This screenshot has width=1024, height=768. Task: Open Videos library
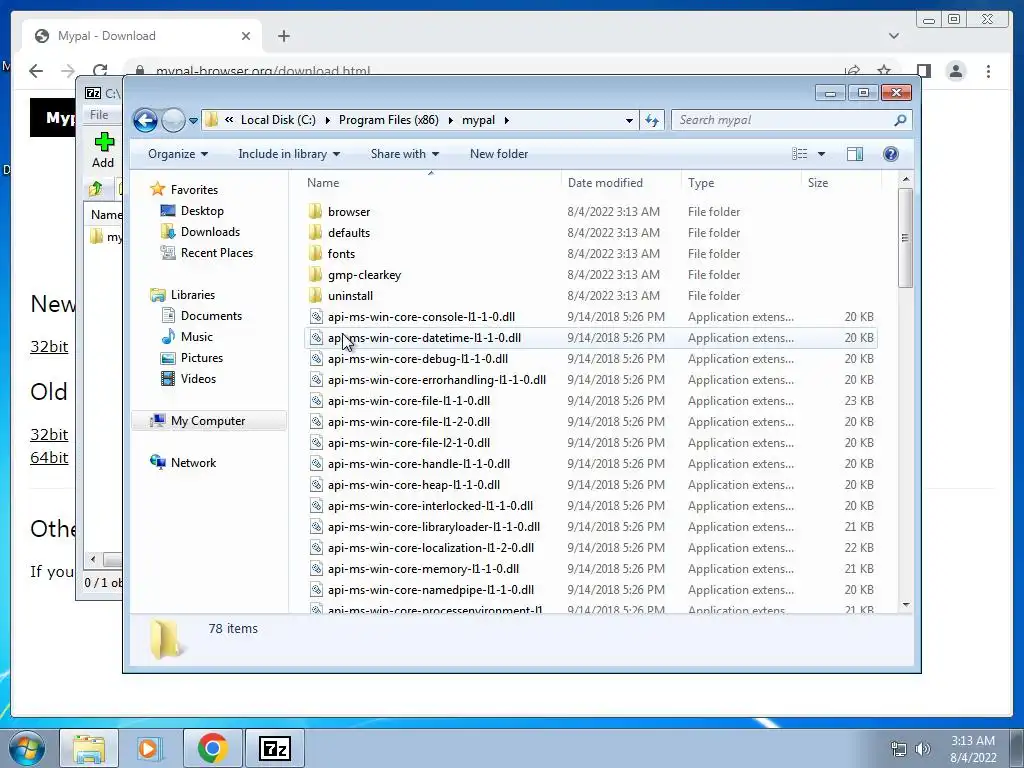tap(198, 379)
